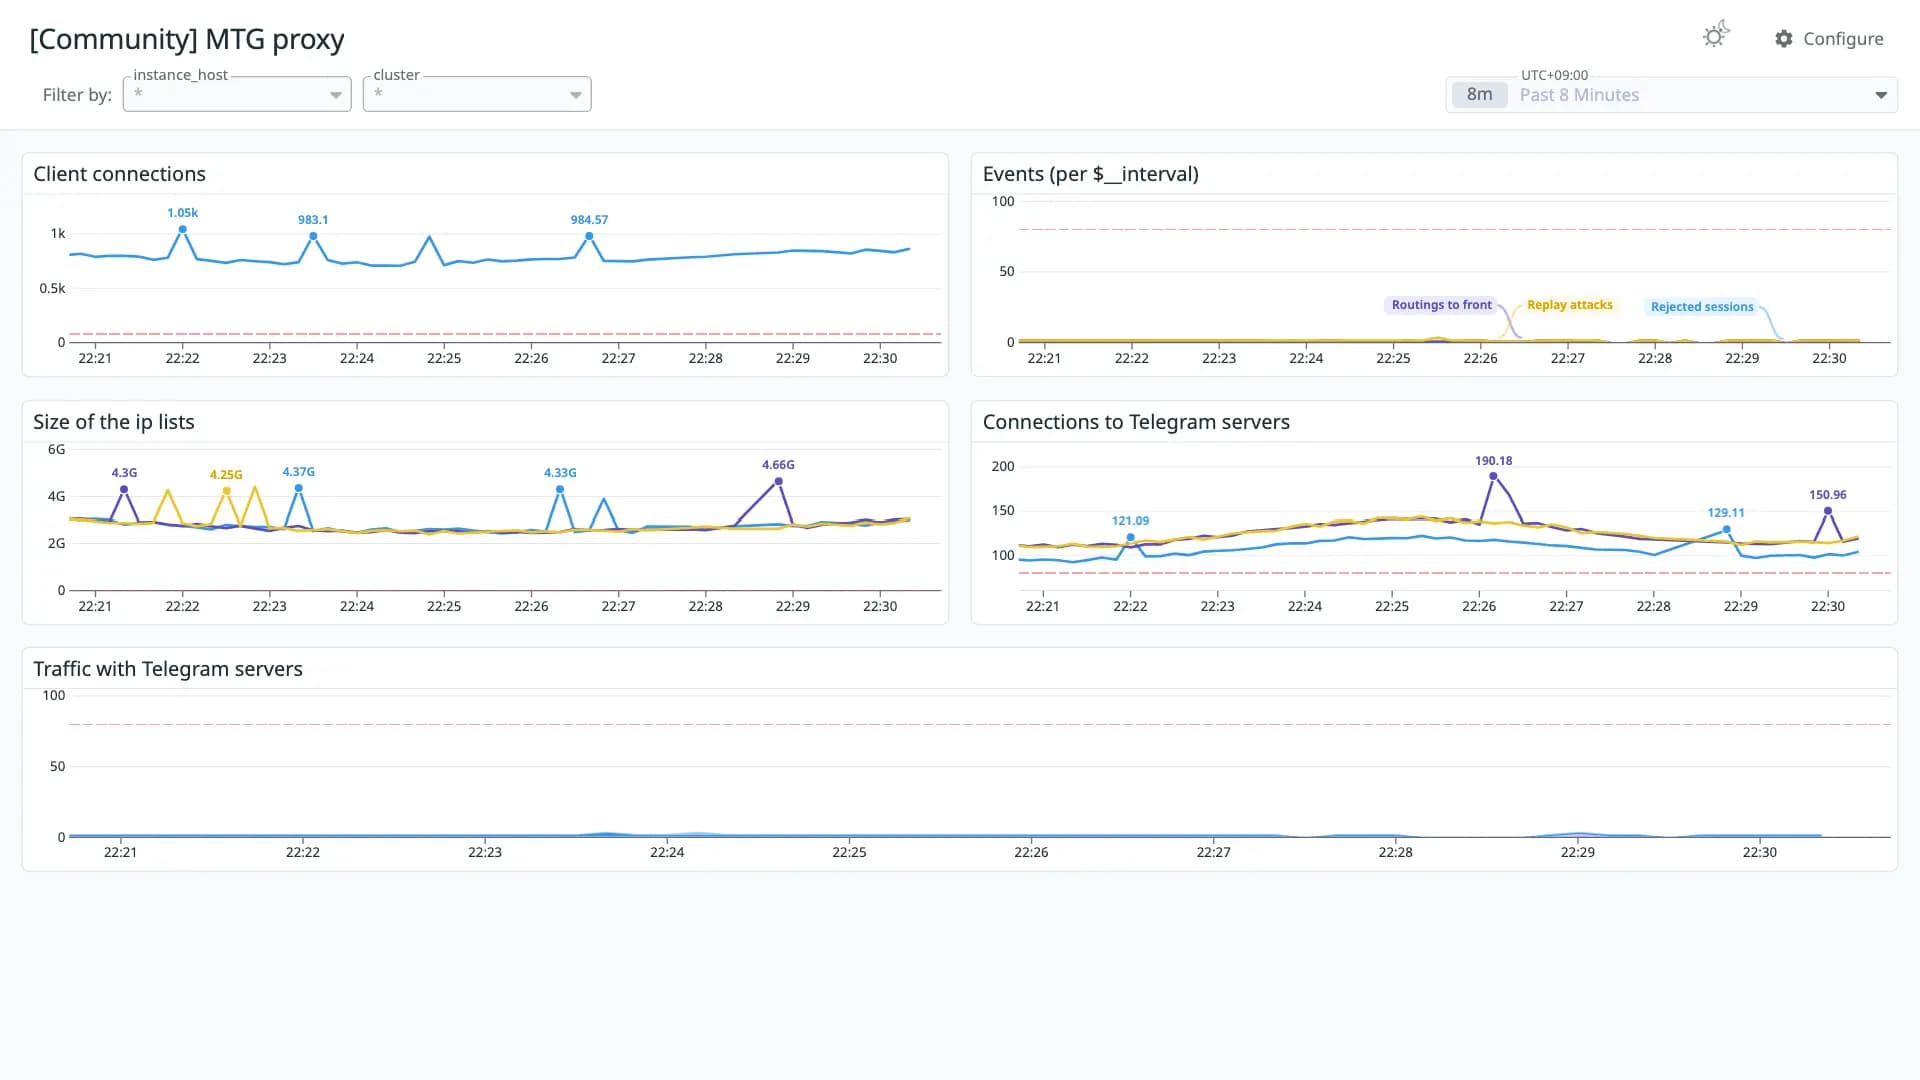
Task: Open the Past 8 Minutes time range dropdown
Action: (x=1671, y=95)
